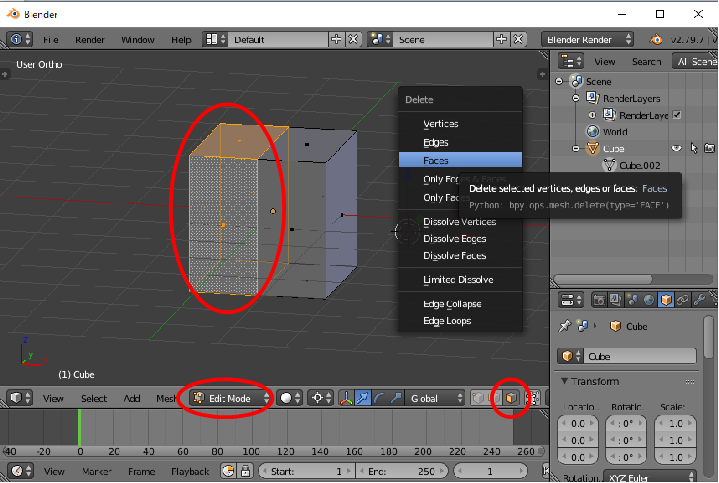Toggle the timeline lock icon

point(245,471)
